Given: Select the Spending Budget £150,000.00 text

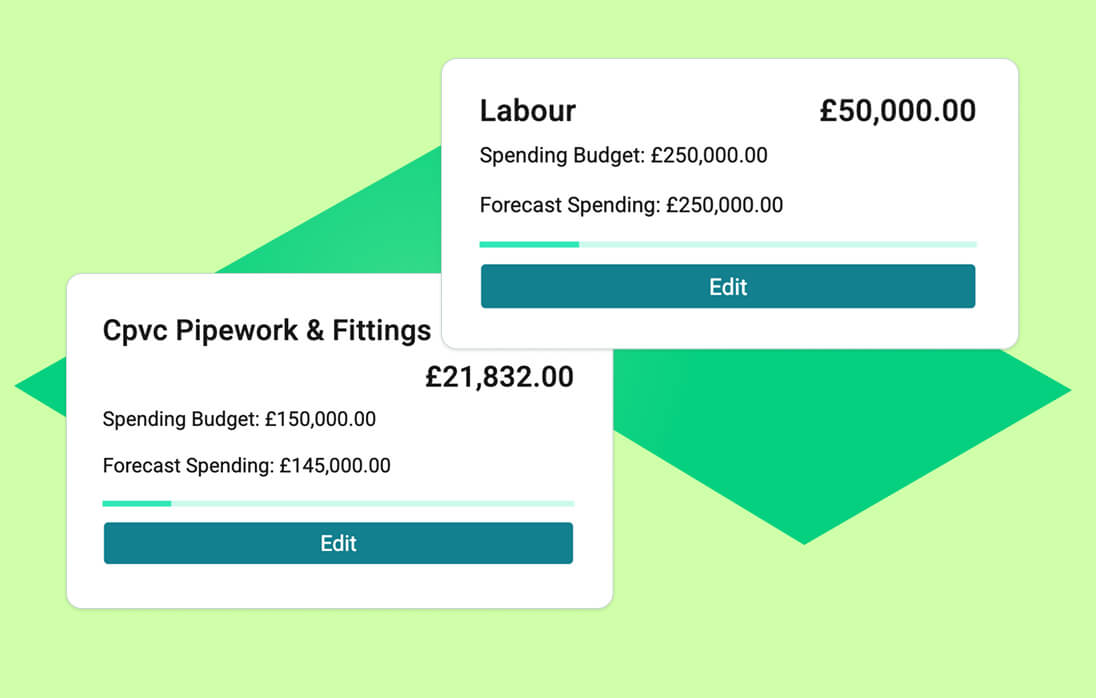Looking at the screenshot, I should point(239,419).
